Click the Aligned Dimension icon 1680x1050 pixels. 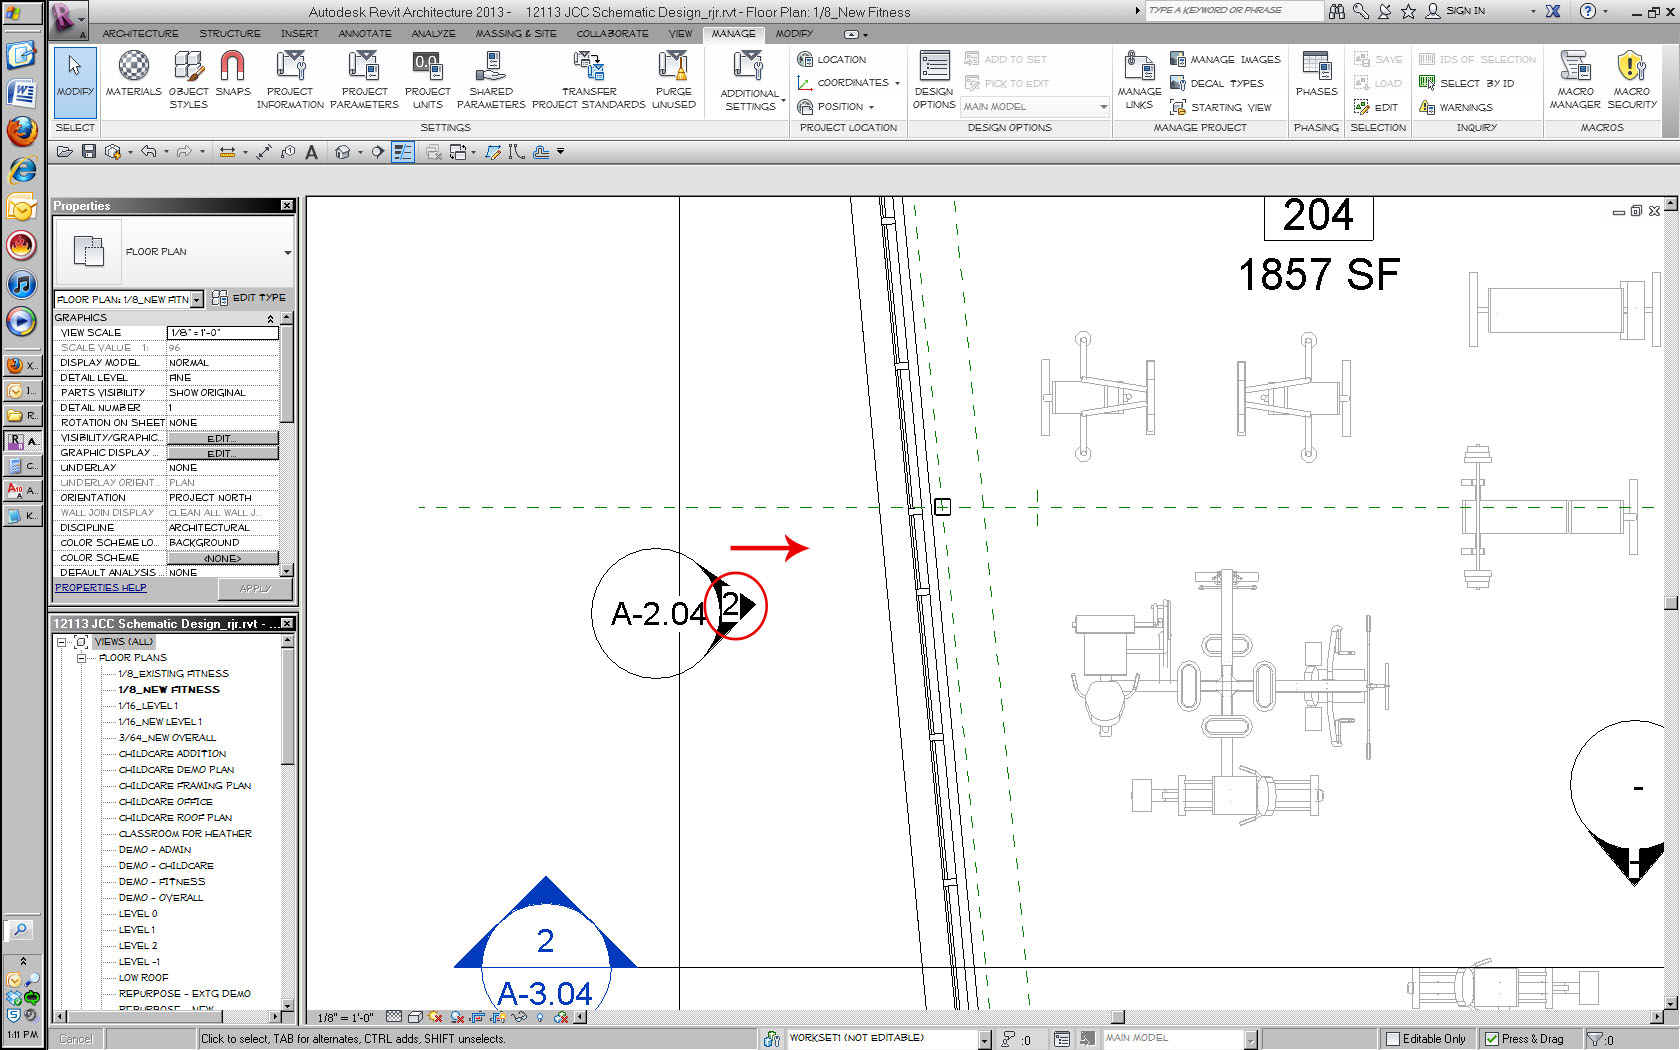pyautogui.click(x=264, y=152)
